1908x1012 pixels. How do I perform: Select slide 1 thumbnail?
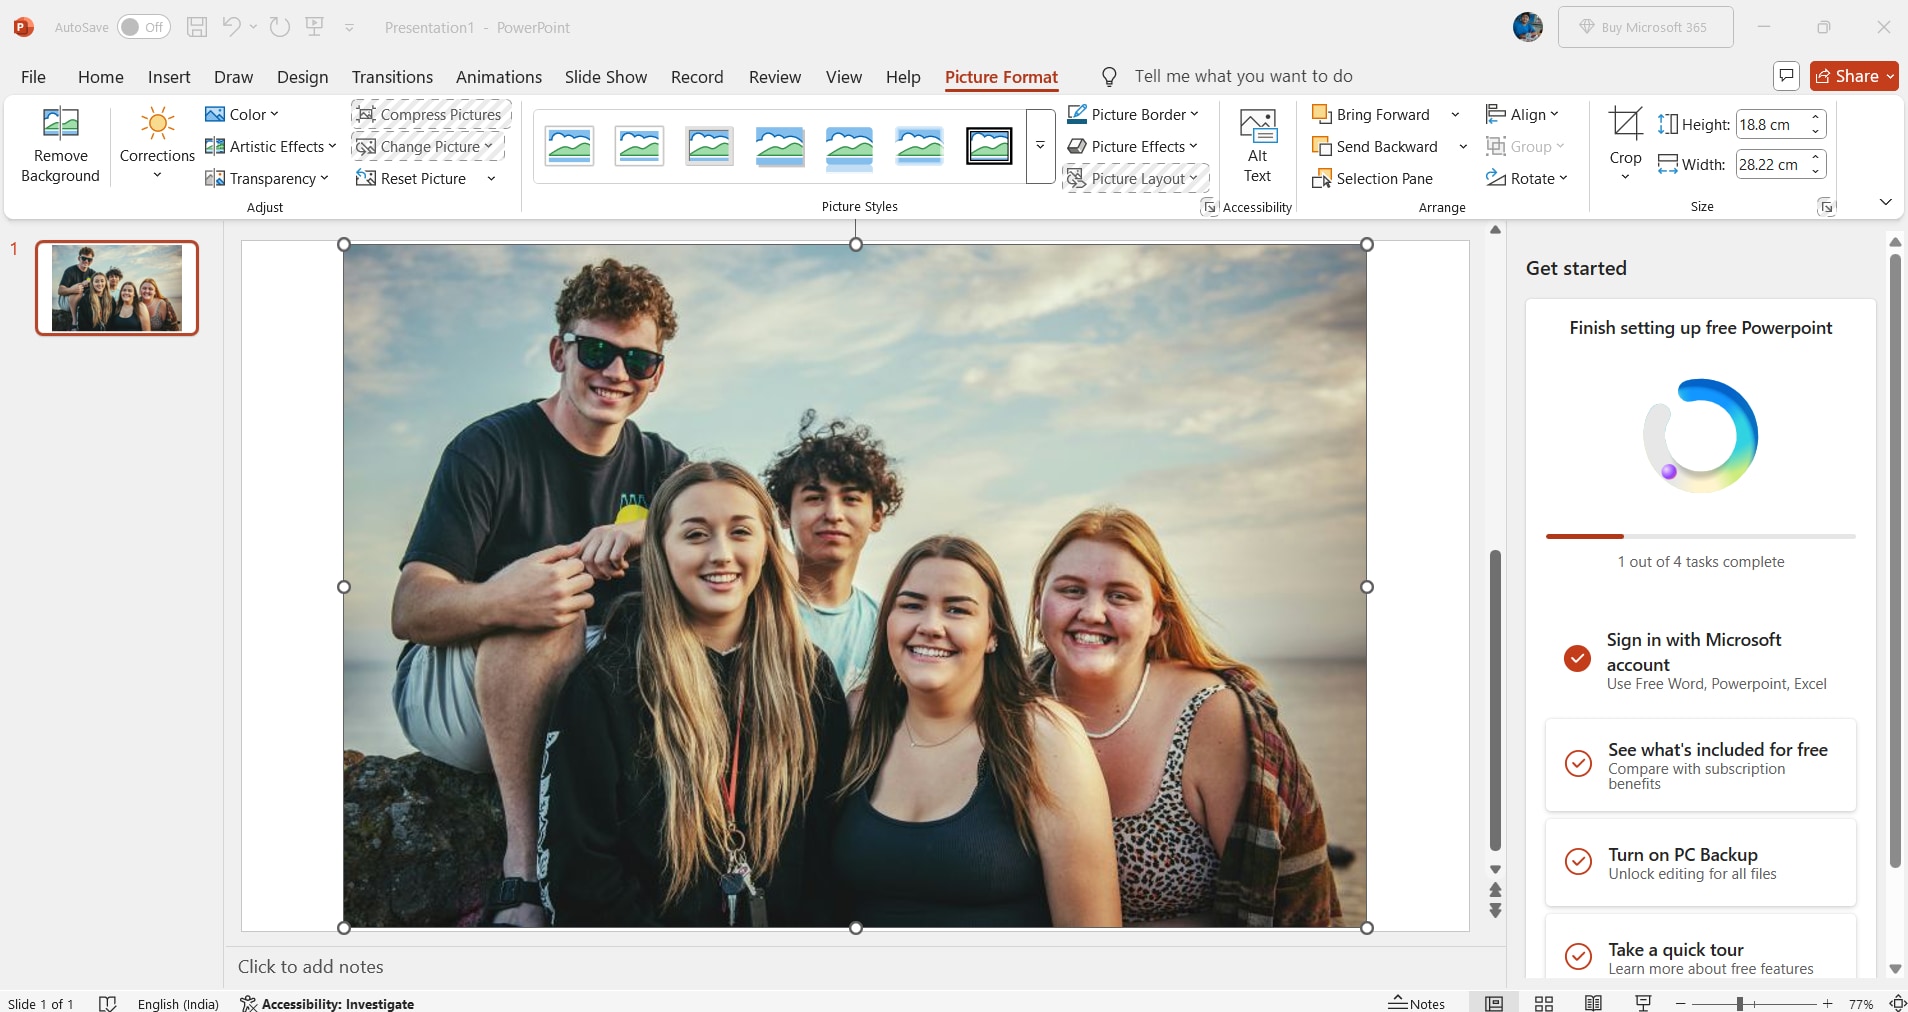[117, 287]
